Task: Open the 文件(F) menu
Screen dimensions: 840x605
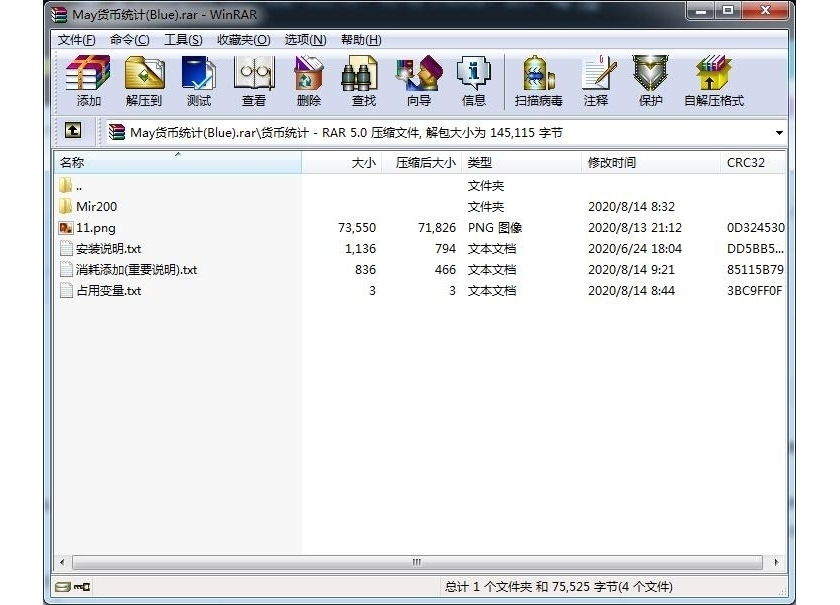Action: point(77,40)
